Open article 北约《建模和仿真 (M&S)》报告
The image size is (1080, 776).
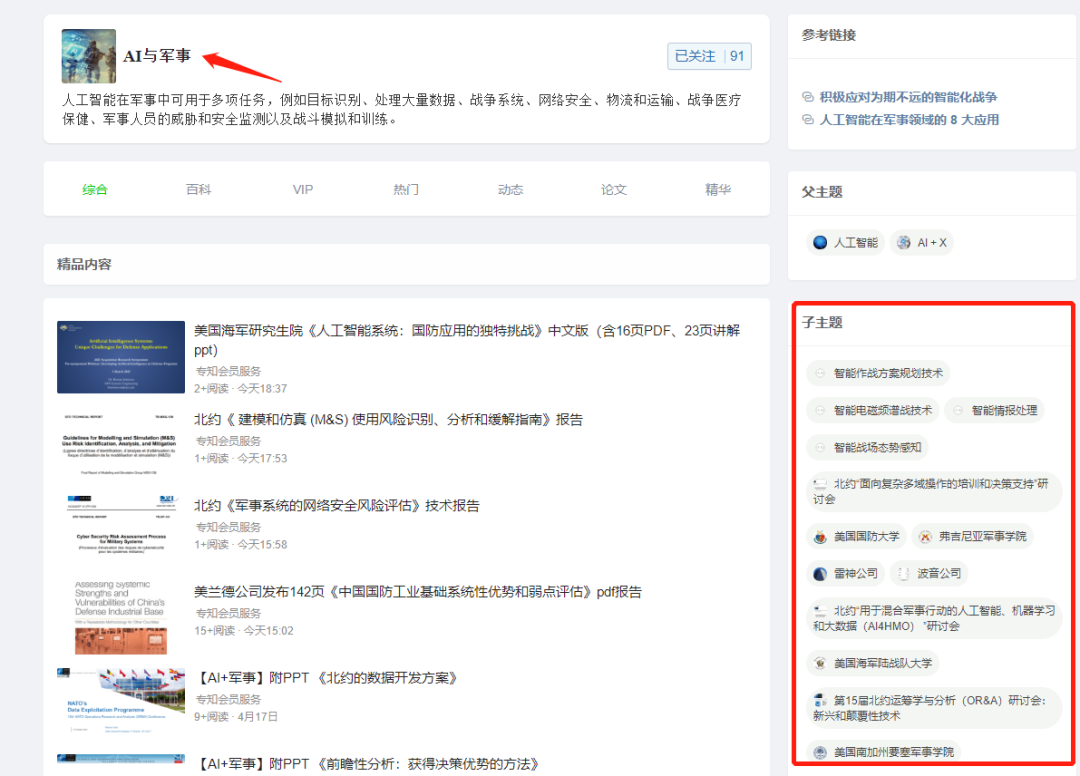(x=388, y=419)
